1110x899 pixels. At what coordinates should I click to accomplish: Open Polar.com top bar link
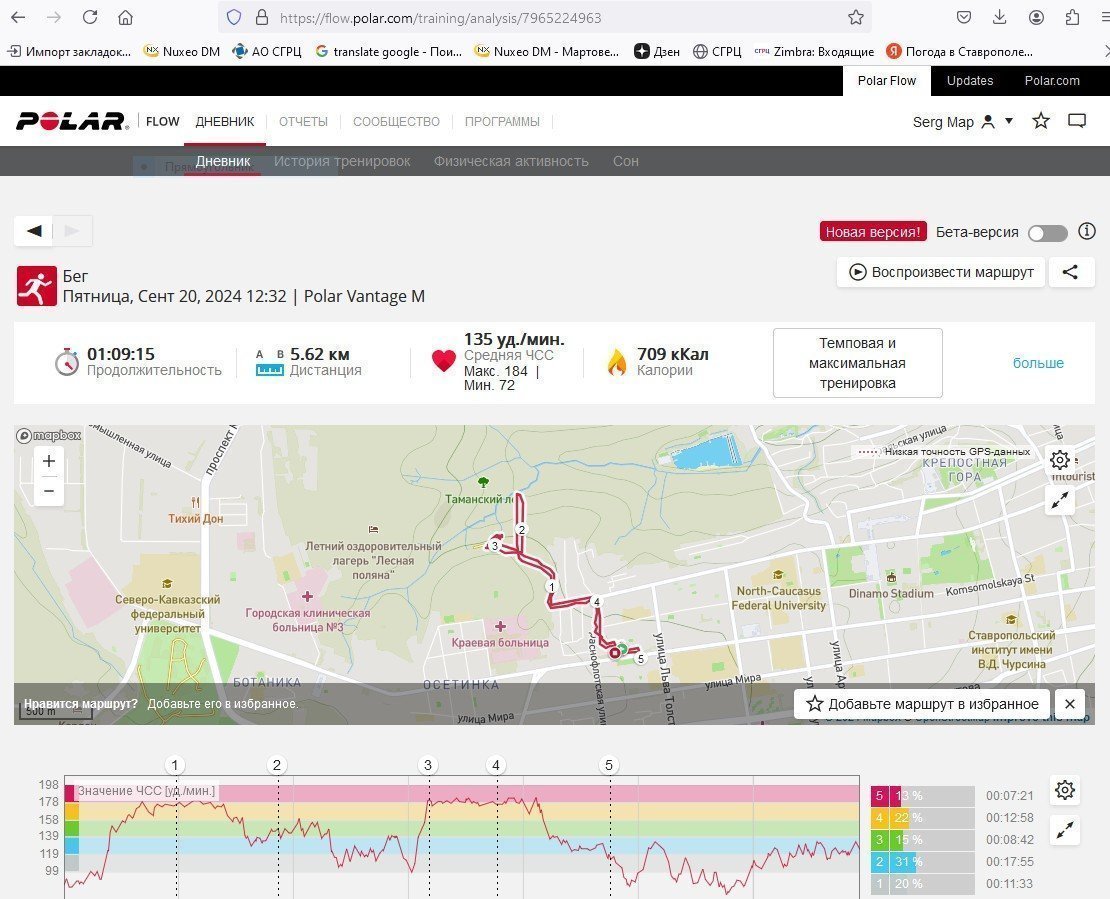coord(1052,81)
